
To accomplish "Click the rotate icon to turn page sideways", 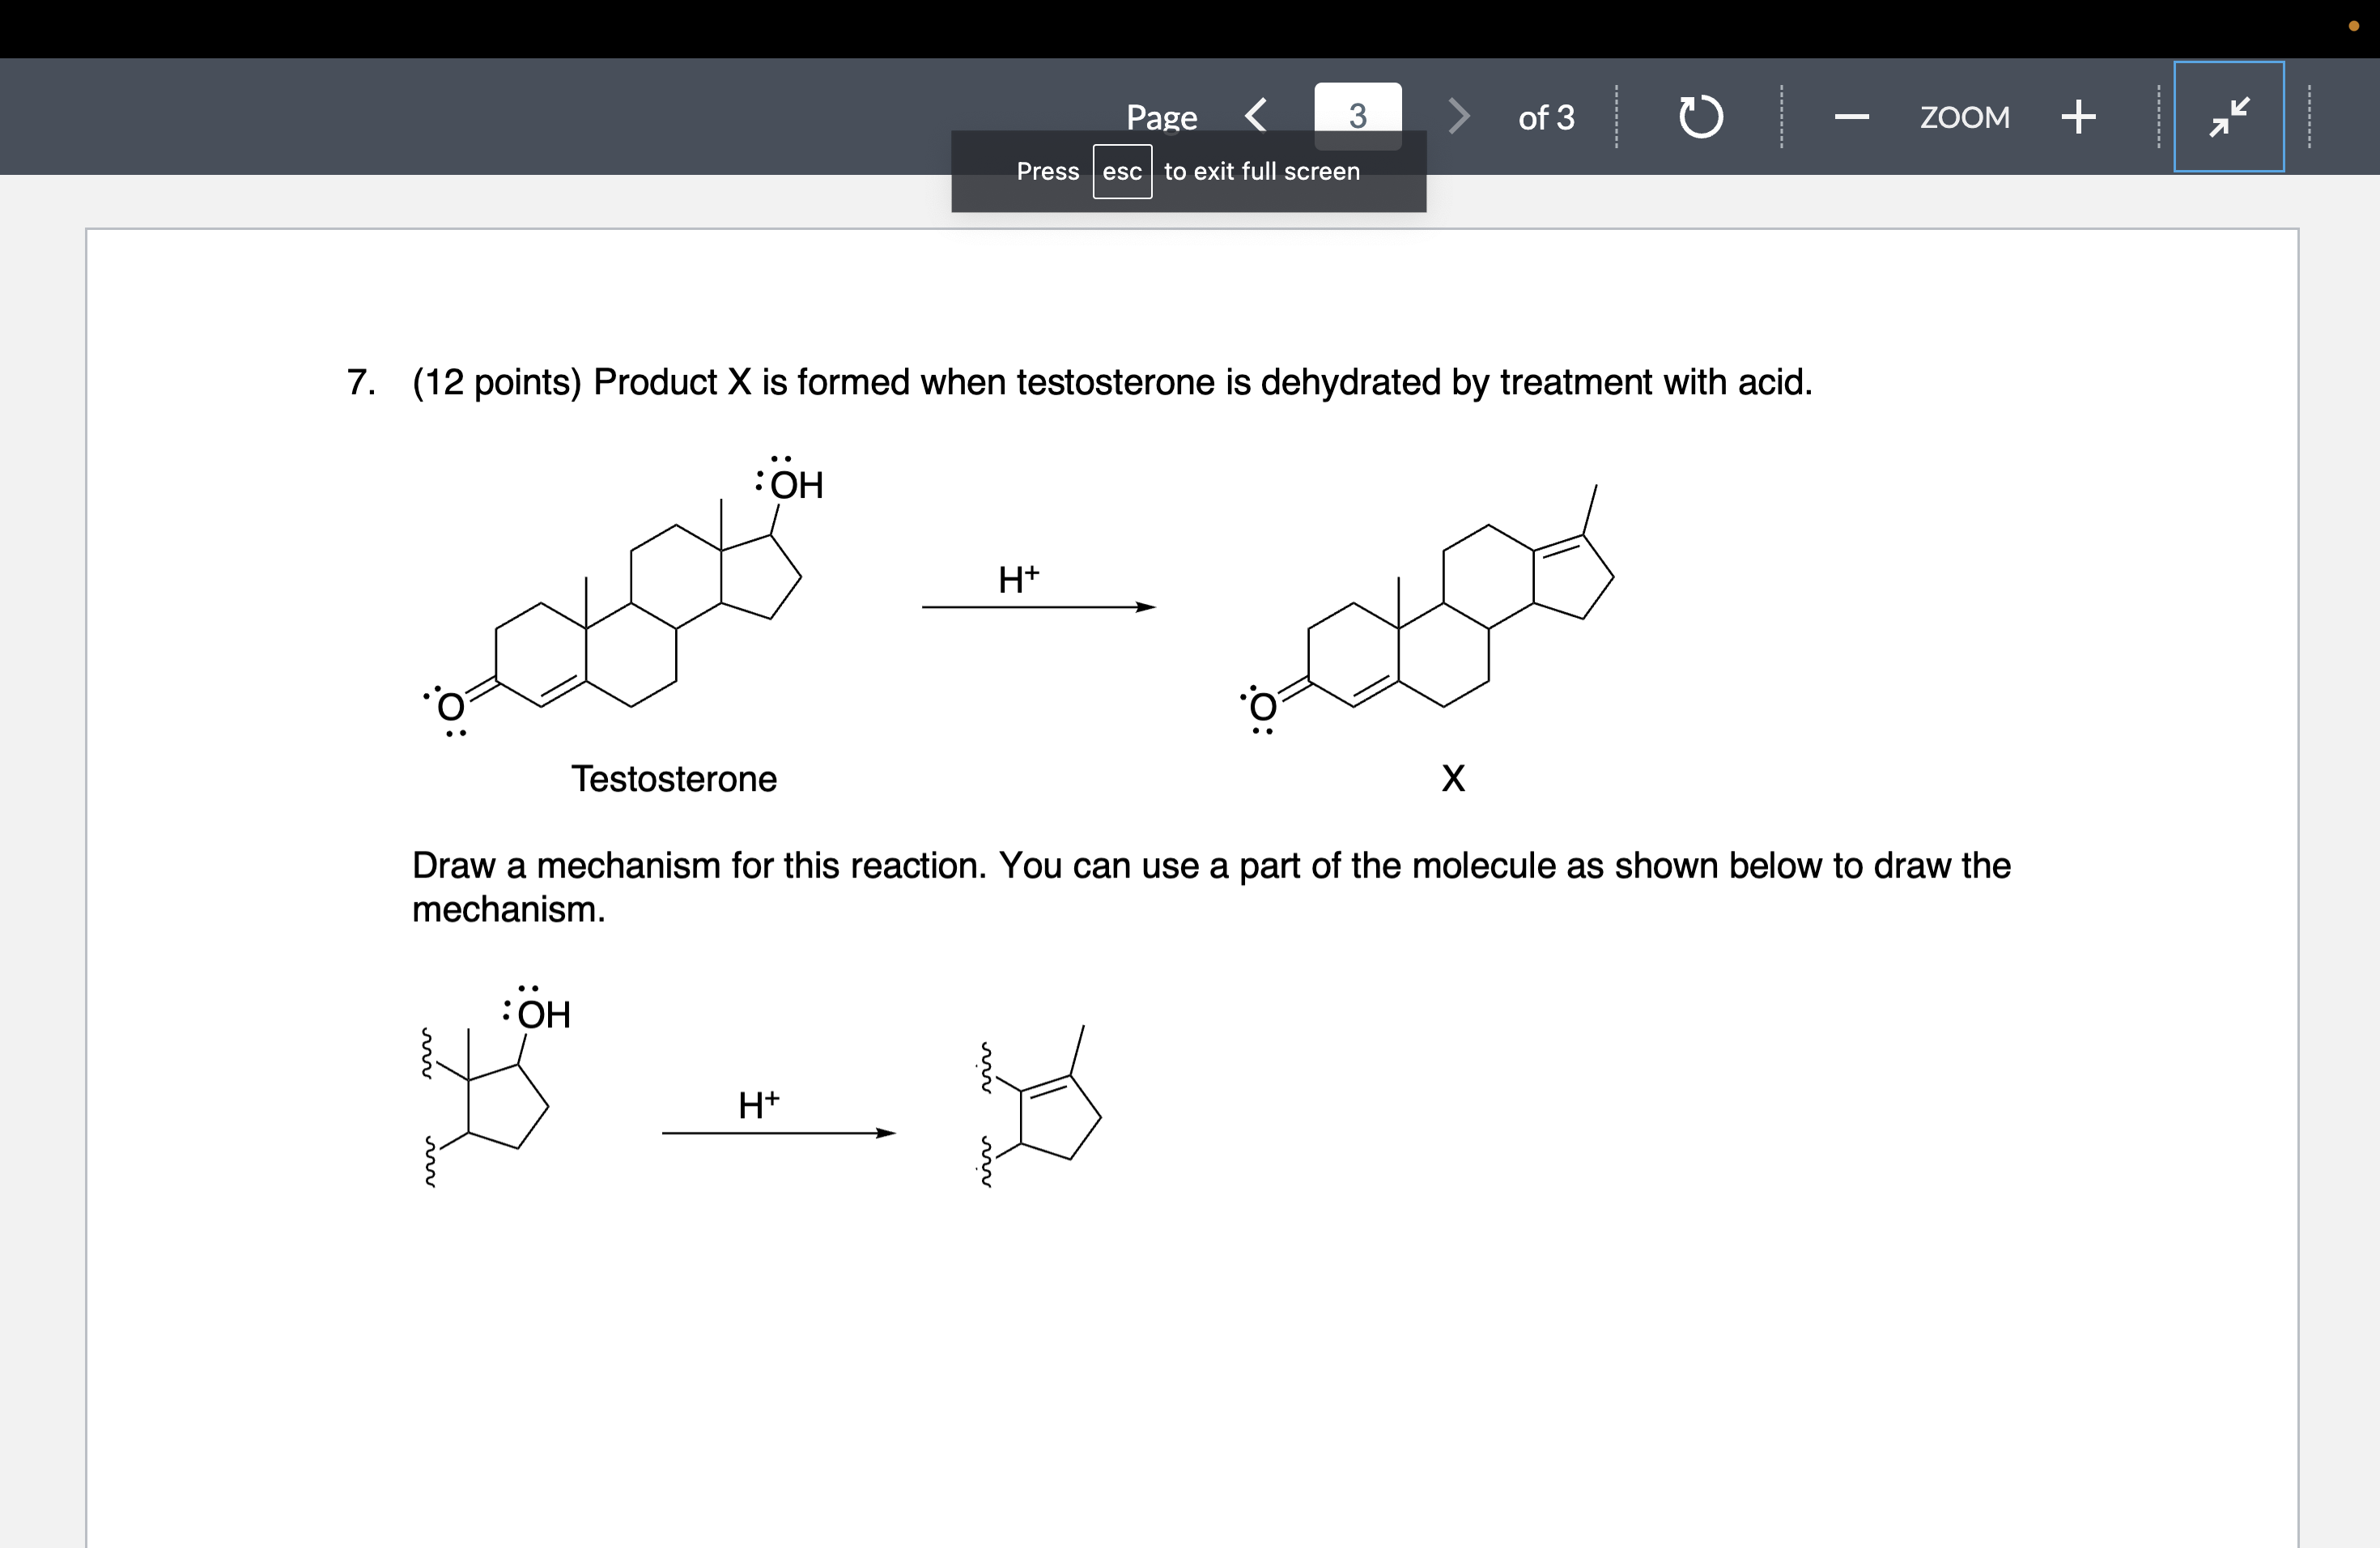I will [x=1700, y=116].
